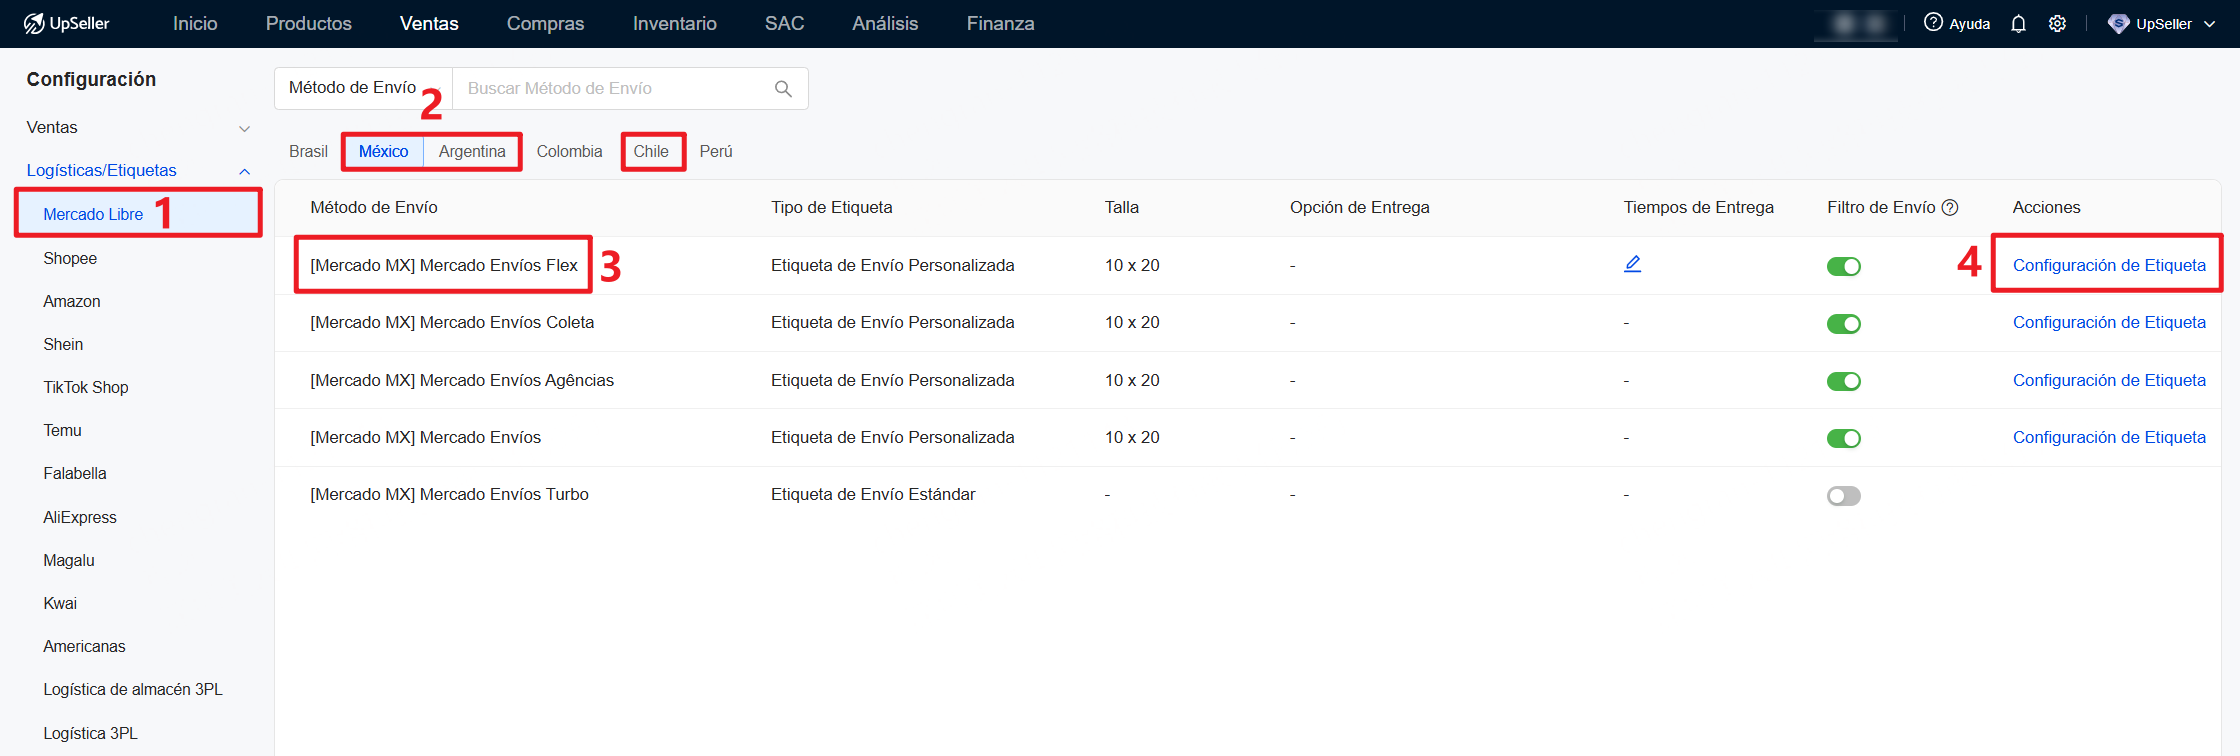Viewport: 2240px width, 756px height.
Task: Click the Opción de Entrega column header
Action: click(x=1360, y=207)
